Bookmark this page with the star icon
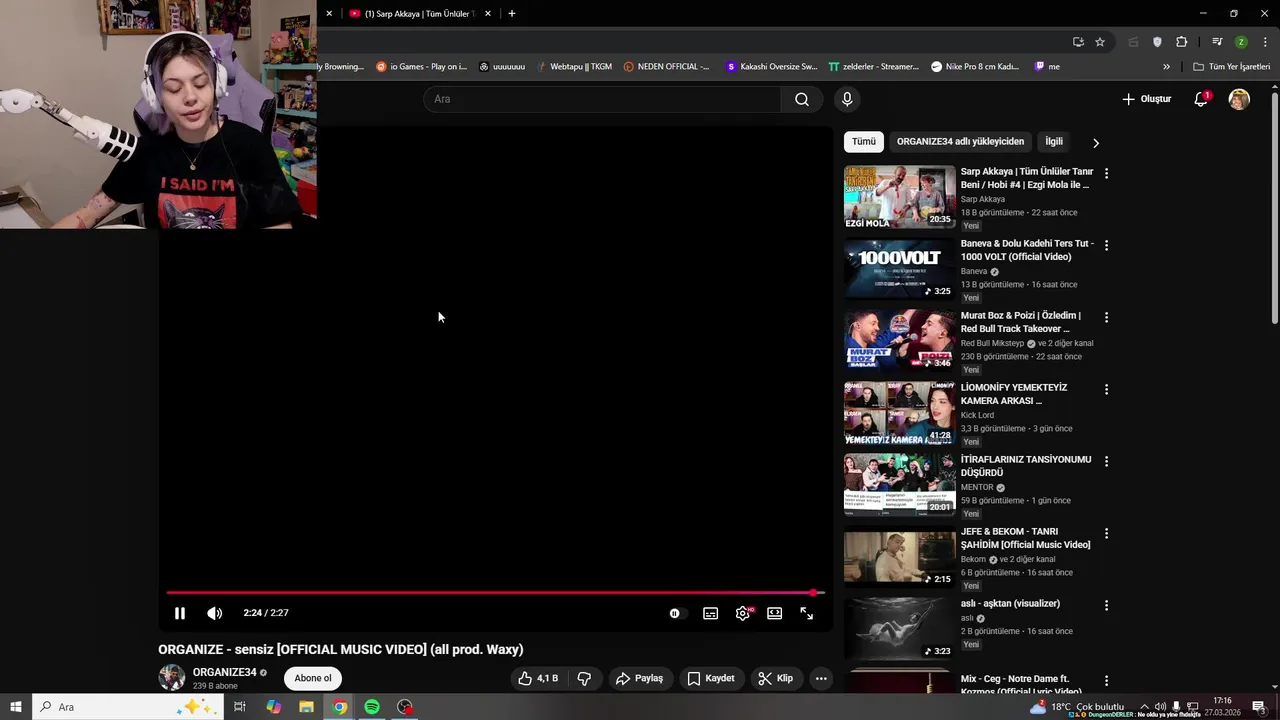Viewport: 1280px width, 720px height. coord(1100,42)
